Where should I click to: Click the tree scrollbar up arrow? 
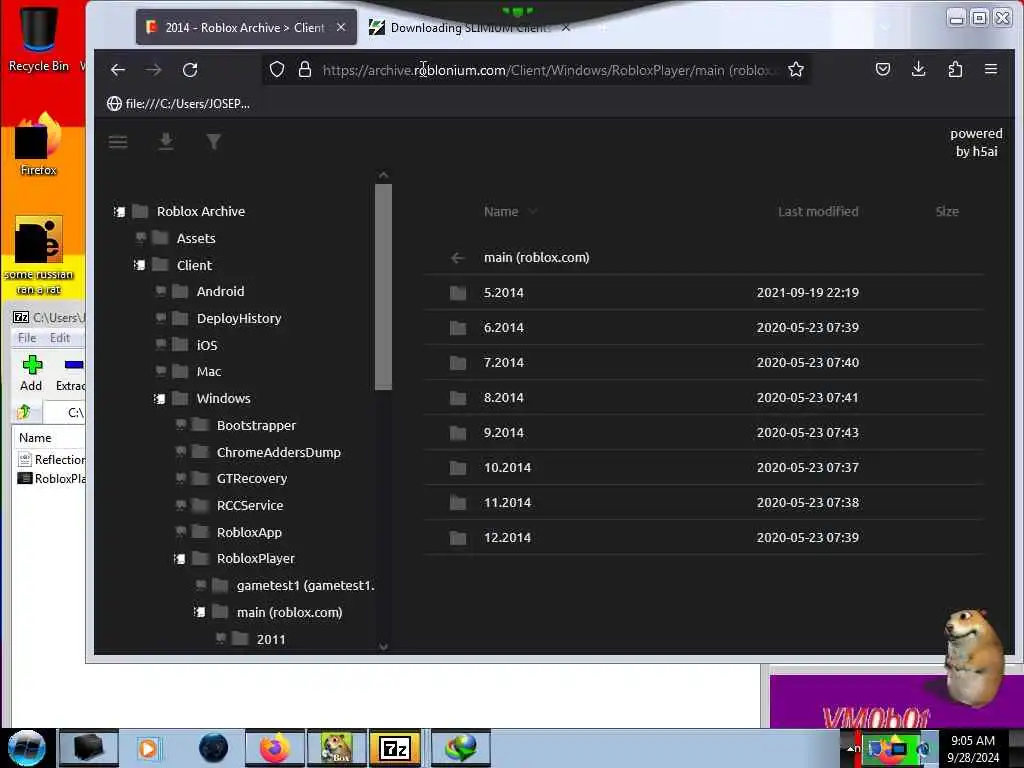(x=383, y=175)
